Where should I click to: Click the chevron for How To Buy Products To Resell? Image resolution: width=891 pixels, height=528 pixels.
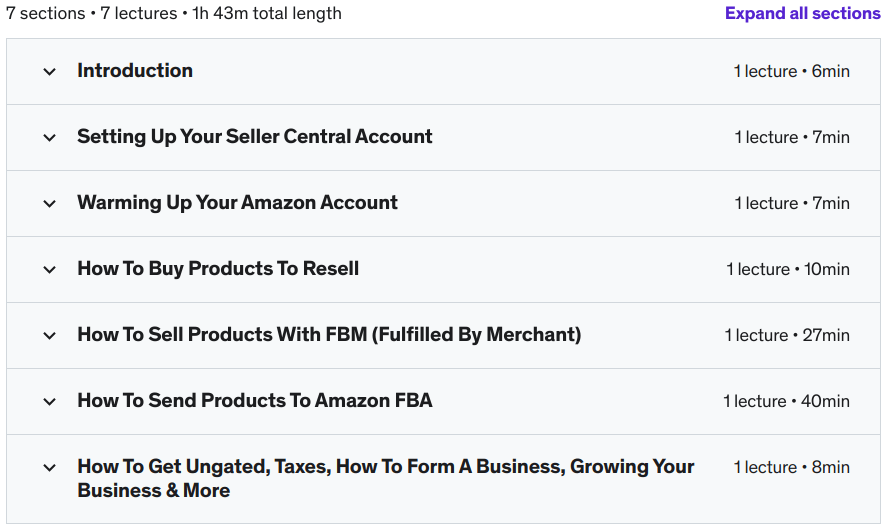click(49, 270)
